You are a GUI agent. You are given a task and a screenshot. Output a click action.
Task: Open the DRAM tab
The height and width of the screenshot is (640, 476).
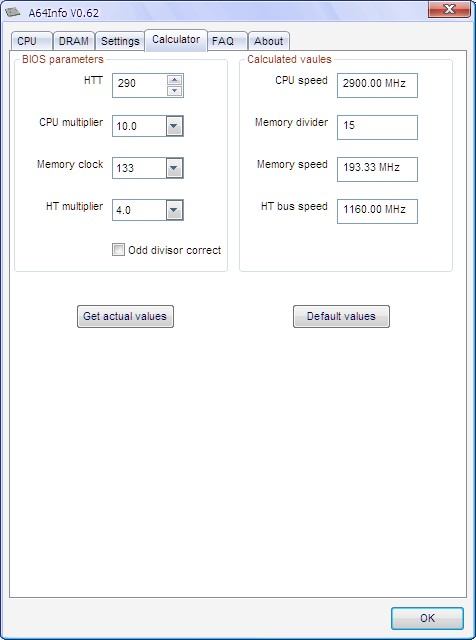click(x=74, y=41)
